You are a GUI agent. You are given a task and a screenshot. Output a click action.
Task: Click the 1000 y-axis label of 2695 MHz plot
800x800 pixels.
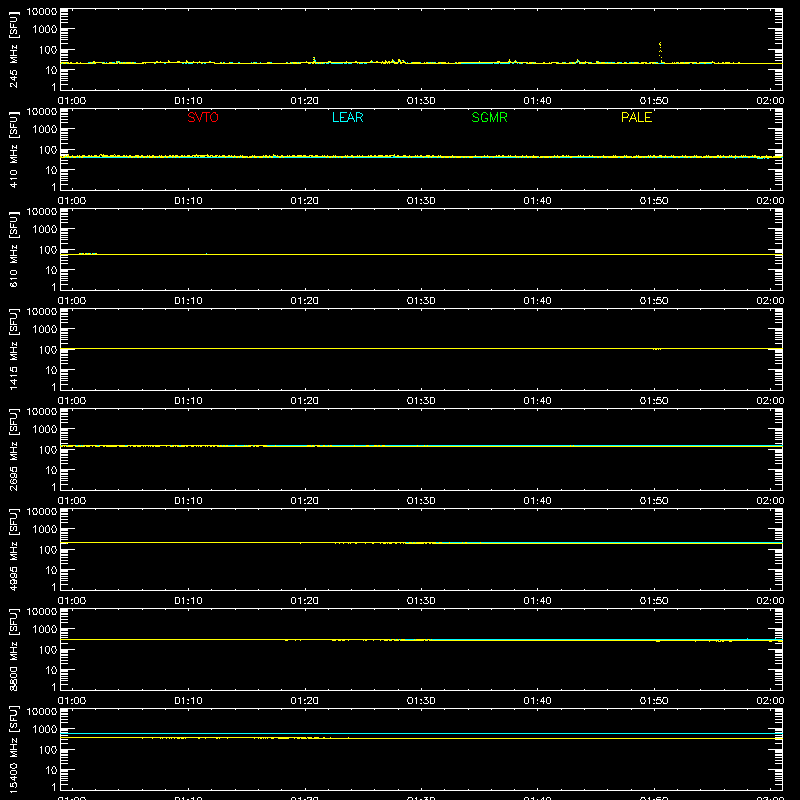pyautogui.click(x=45, y=430)
